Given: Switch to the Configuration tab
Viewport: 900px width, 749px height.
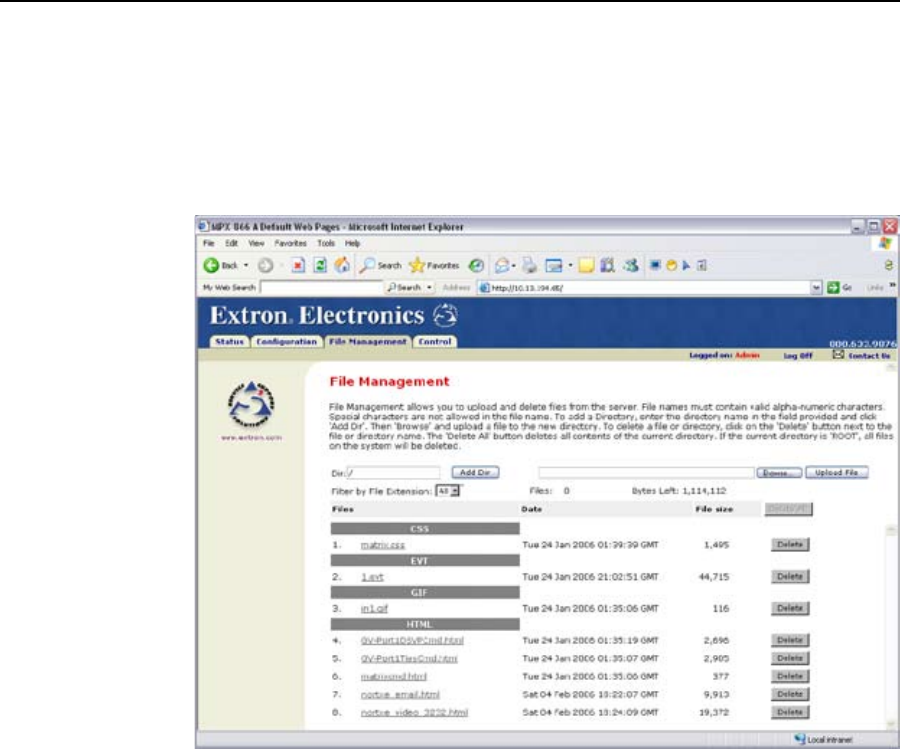Looking at the screenshot, I should coord(286,341).
